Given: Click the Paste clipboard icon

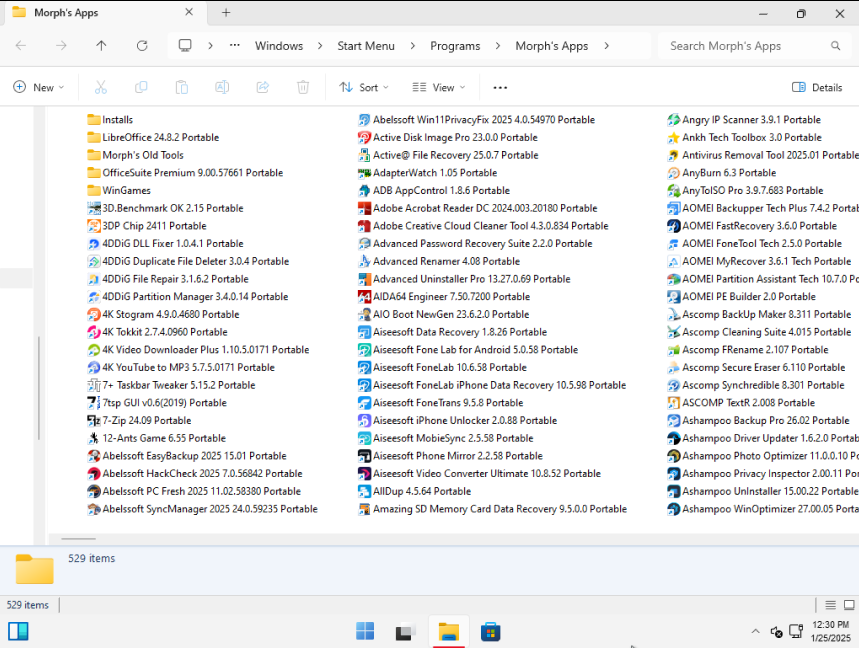Looking at the screenshot, I should (181, 87).
